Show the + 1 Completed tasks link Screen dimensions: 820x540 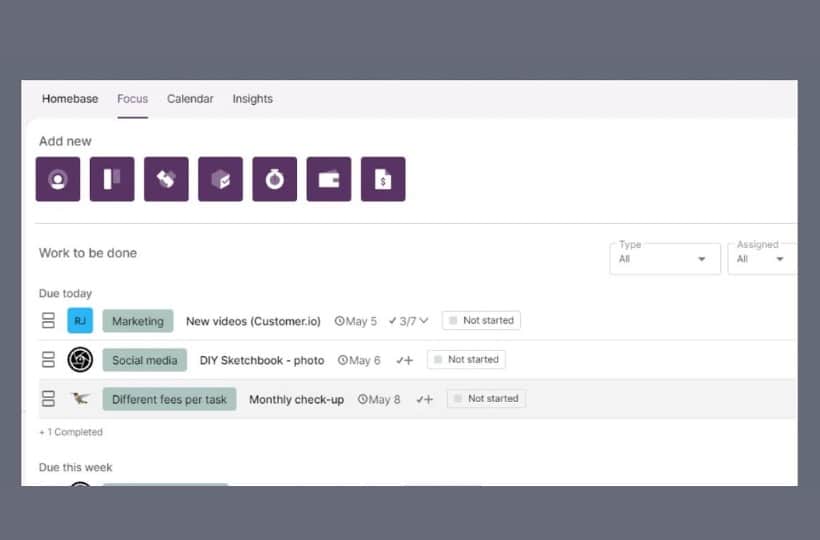coord(71,432)
